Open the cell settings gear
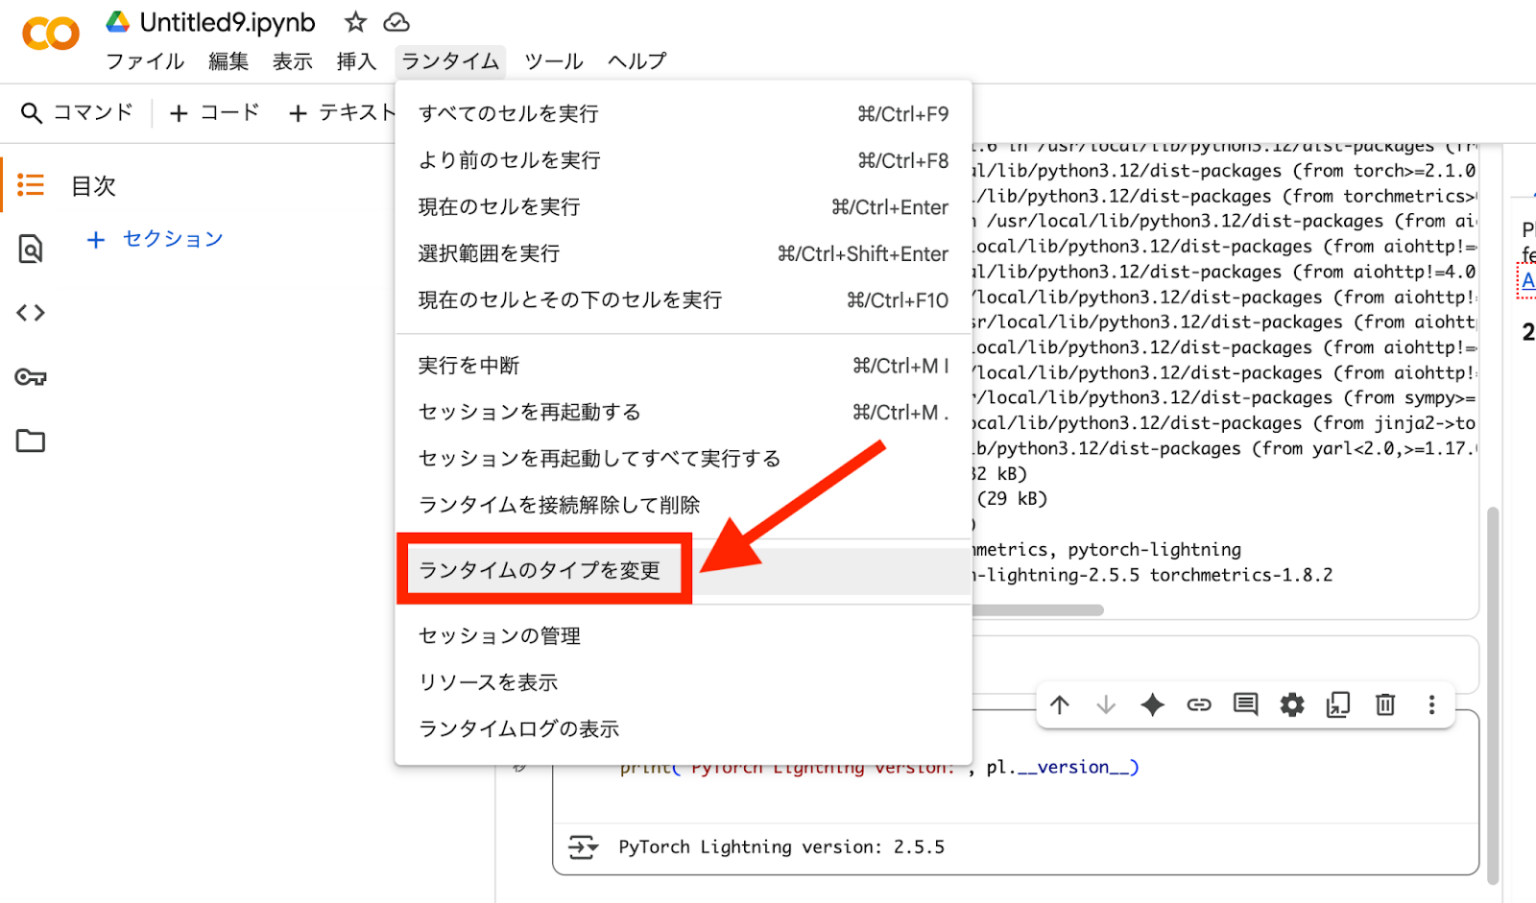Screen dimensions: 1536x903 click(1291, 705)
